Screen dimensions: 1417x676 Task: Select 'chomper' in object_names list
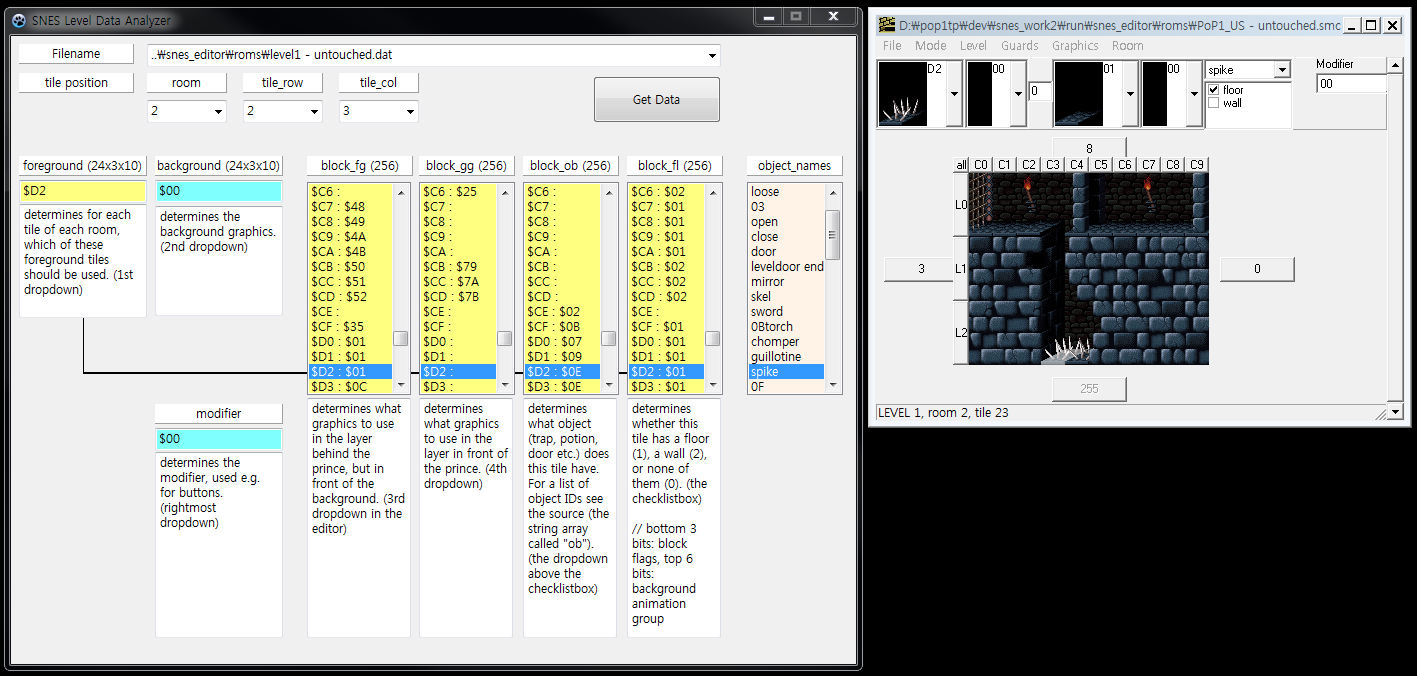[x=786, y=342]
